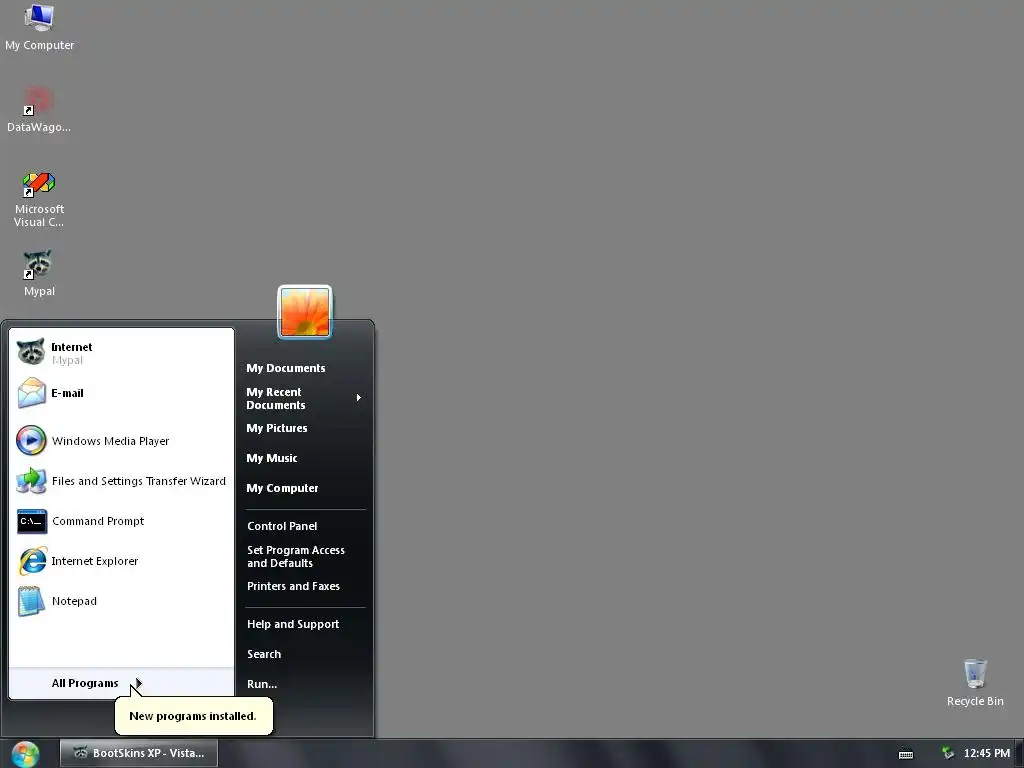
Task: Click the E-mail envelope icon
Action: 31,393
